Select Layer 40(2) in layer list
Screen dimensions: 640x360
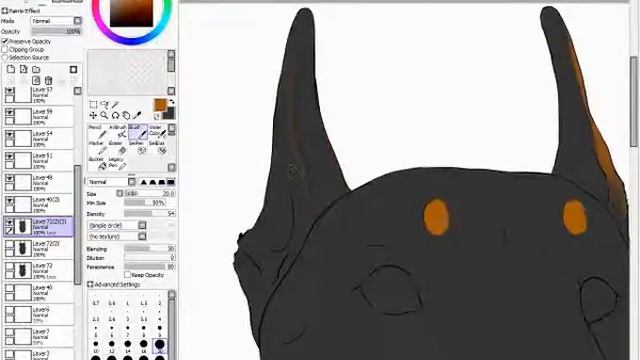point(39,204)
